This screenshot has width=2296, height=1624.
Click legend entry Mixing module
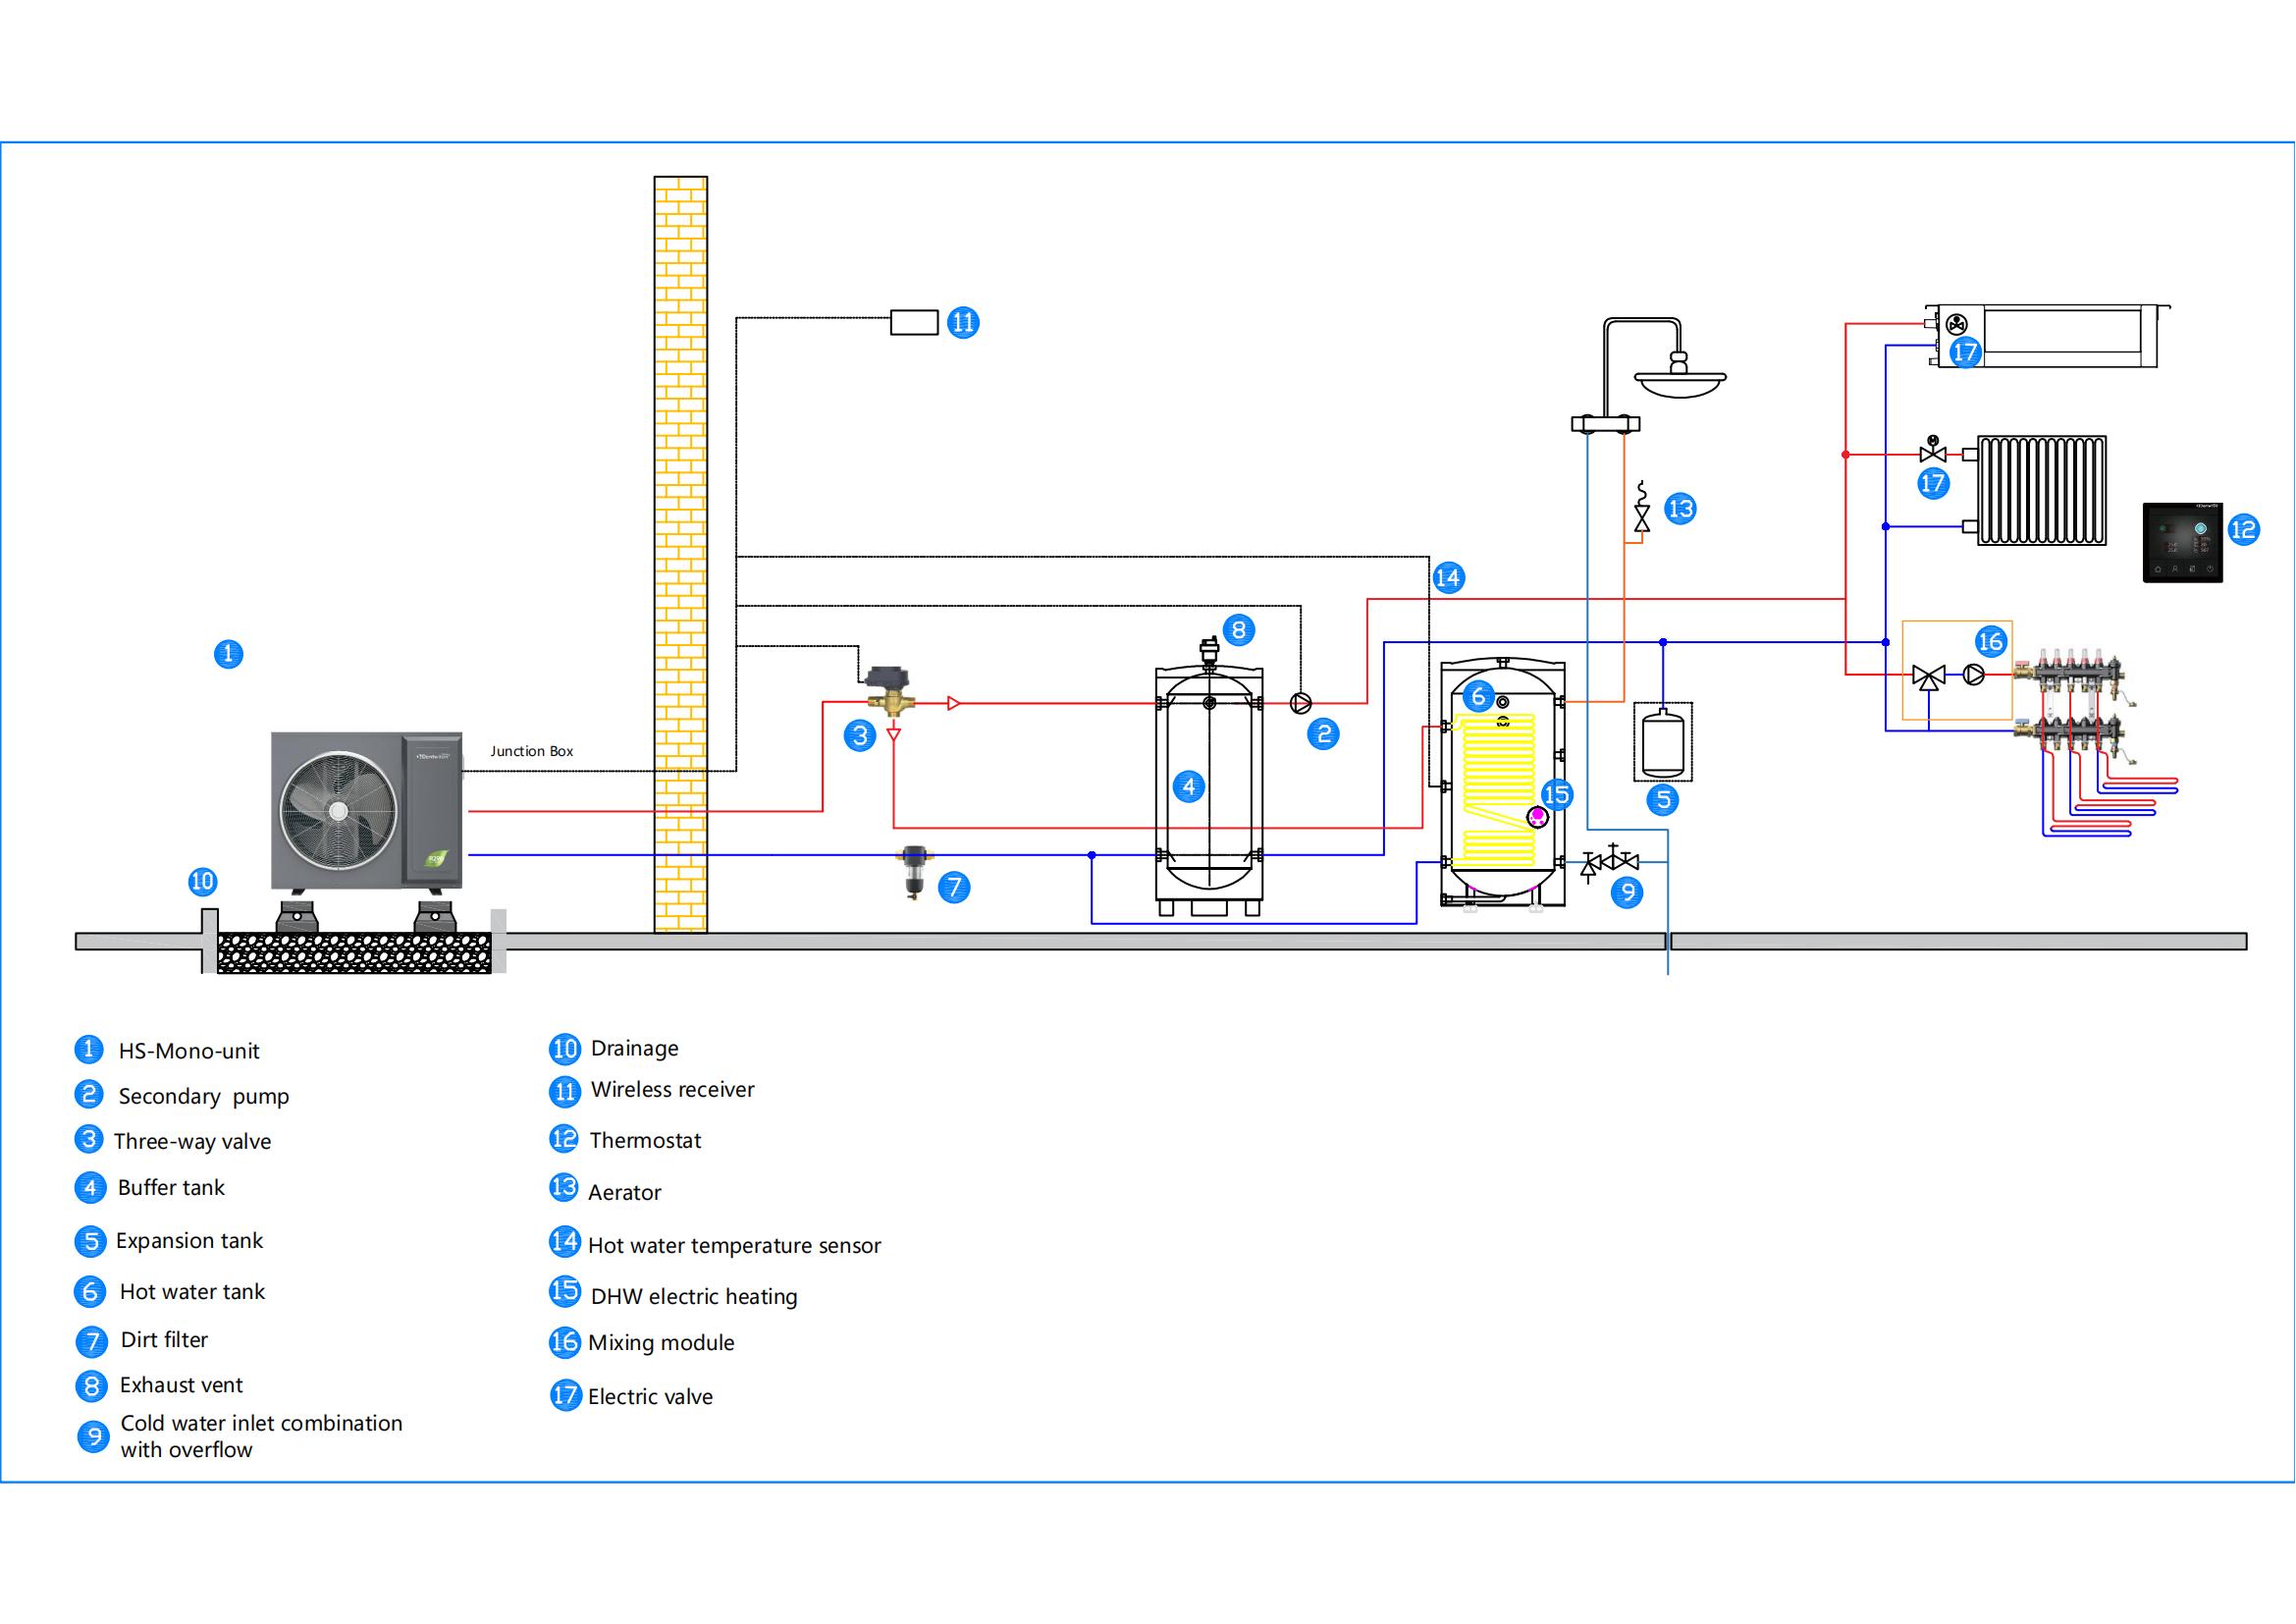point(661,1342)
